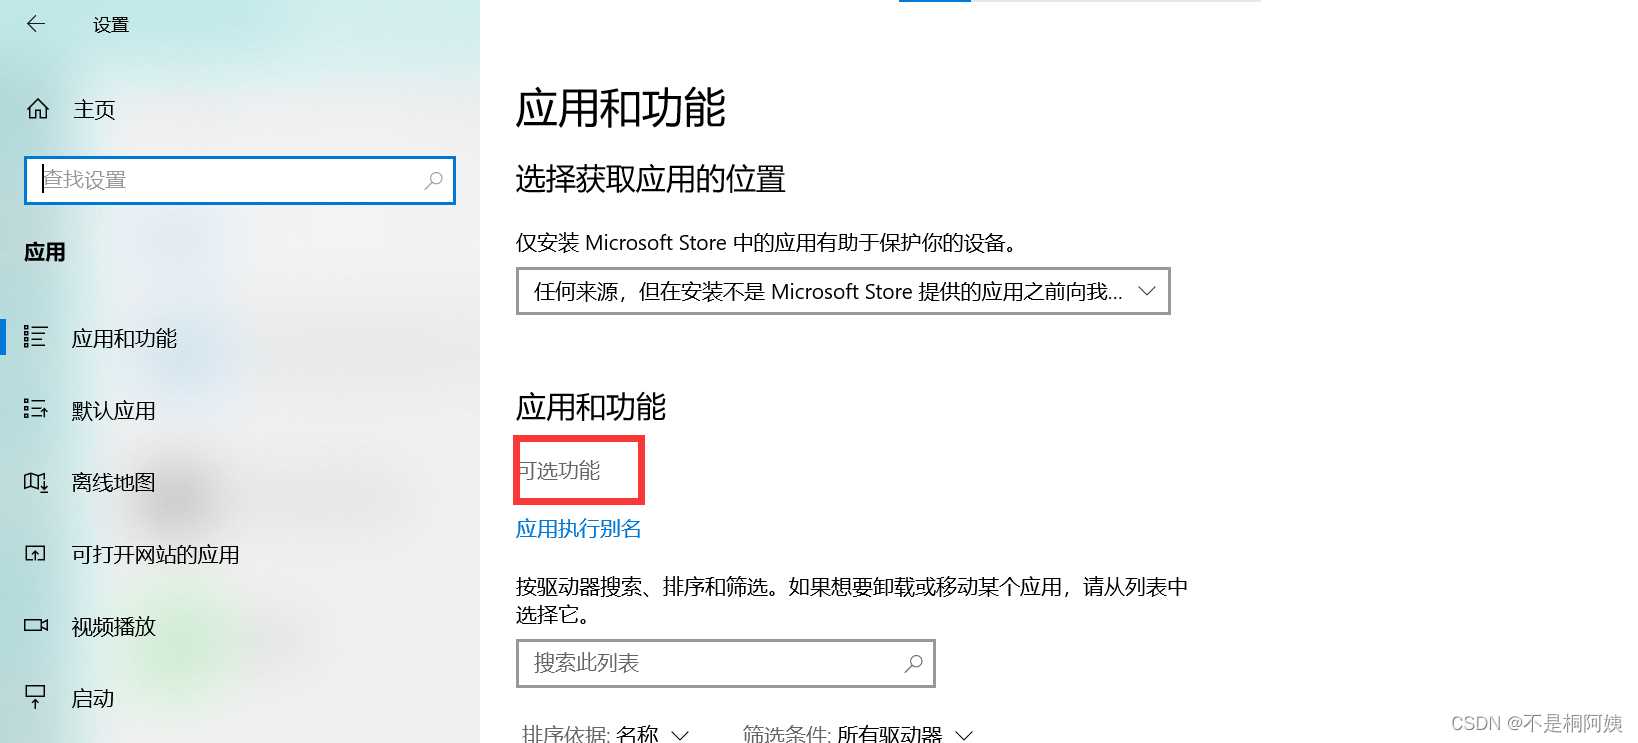Click the back arrow in Settings
The width and height of the screenshot is (1638, 743).
(x=36, y=24)
